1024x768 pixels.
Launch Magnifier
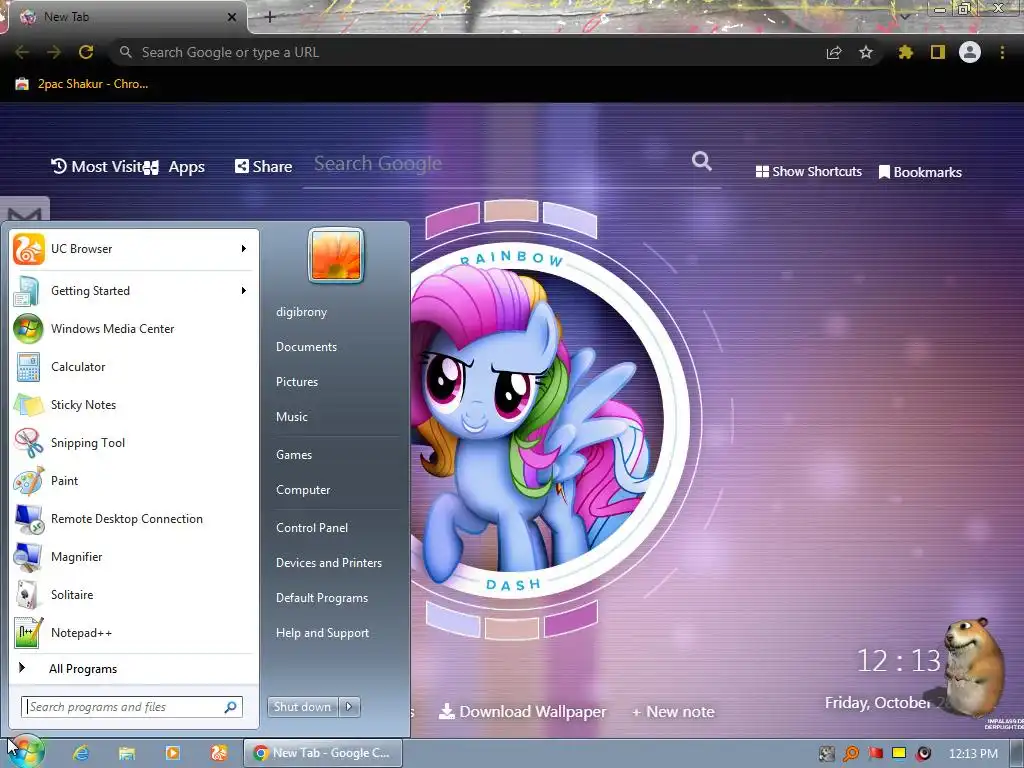(x=133, y=556)
